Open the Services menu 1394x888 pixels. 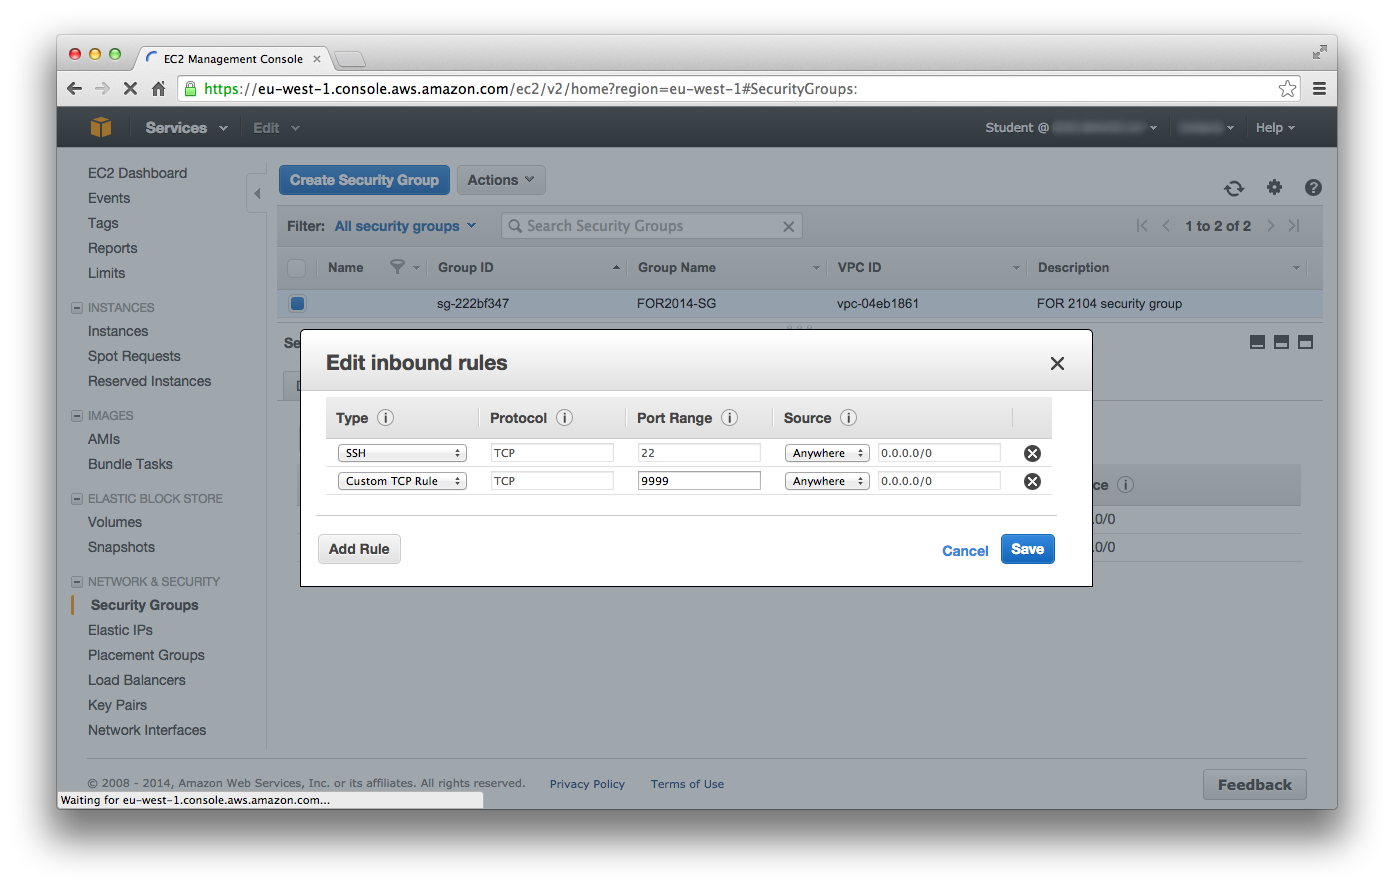(x=186, y=128)
